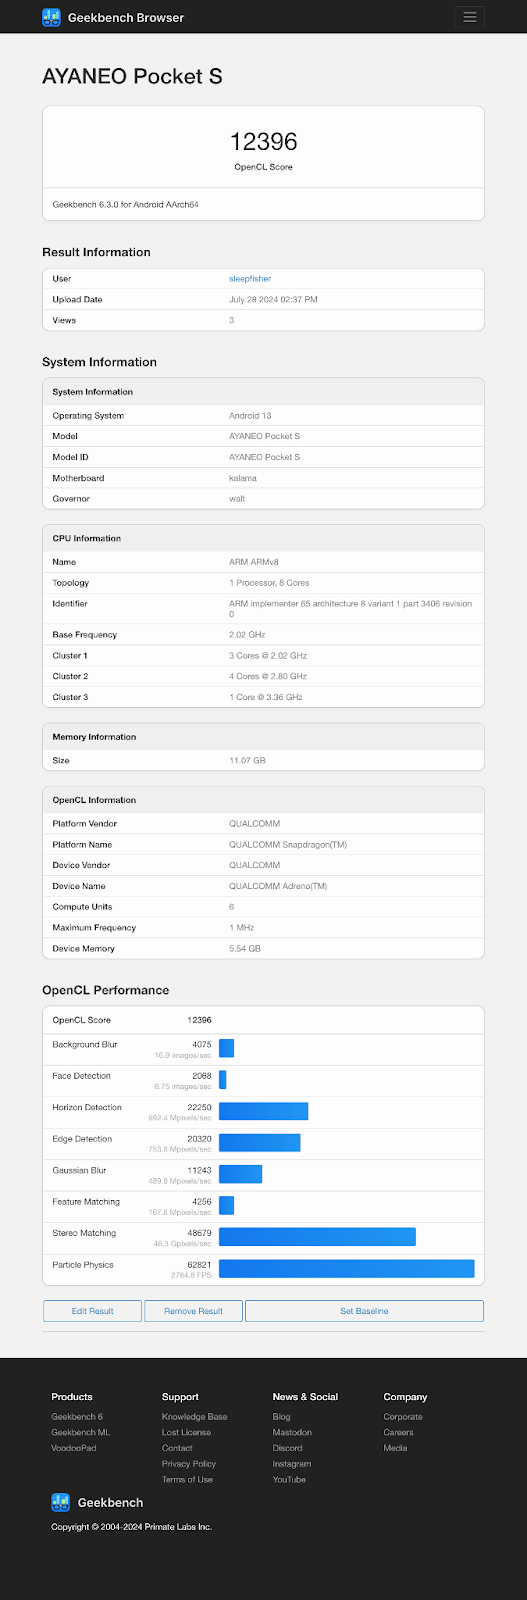Click the Gaussian Blur score bar
Screen dimensions: 527x1600
coord(240,1174)
